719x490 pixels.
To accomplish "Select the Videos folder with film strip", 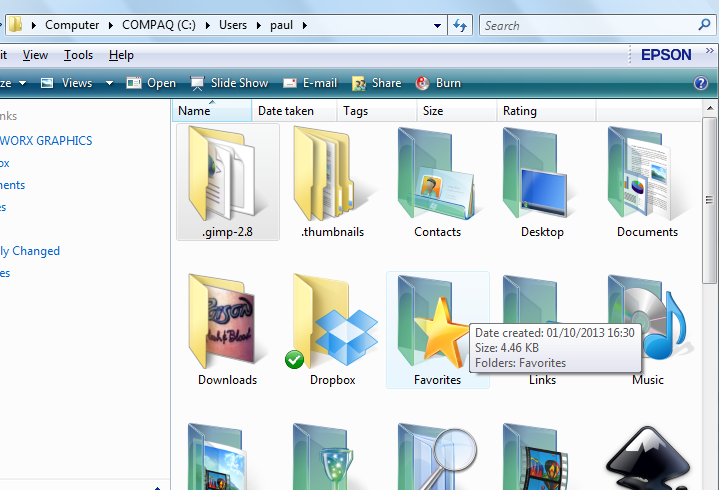I will (535, 457).
